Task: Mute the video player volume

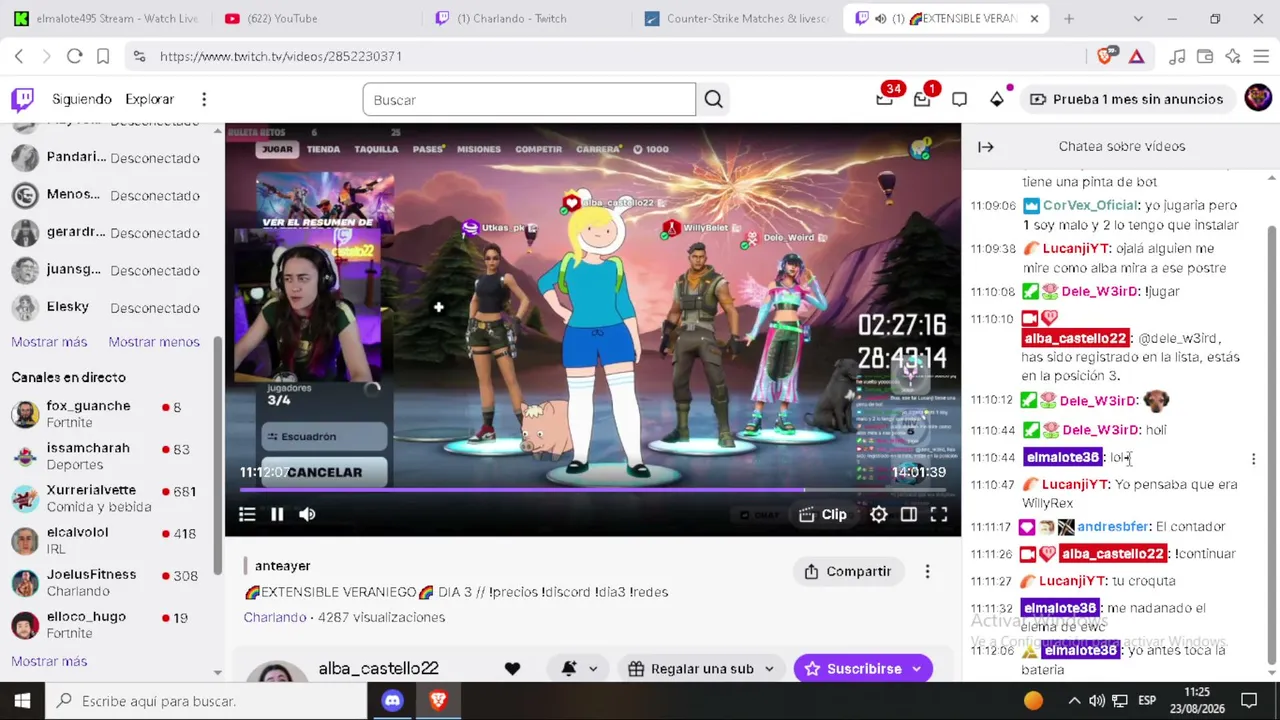Action: point(307,514)
